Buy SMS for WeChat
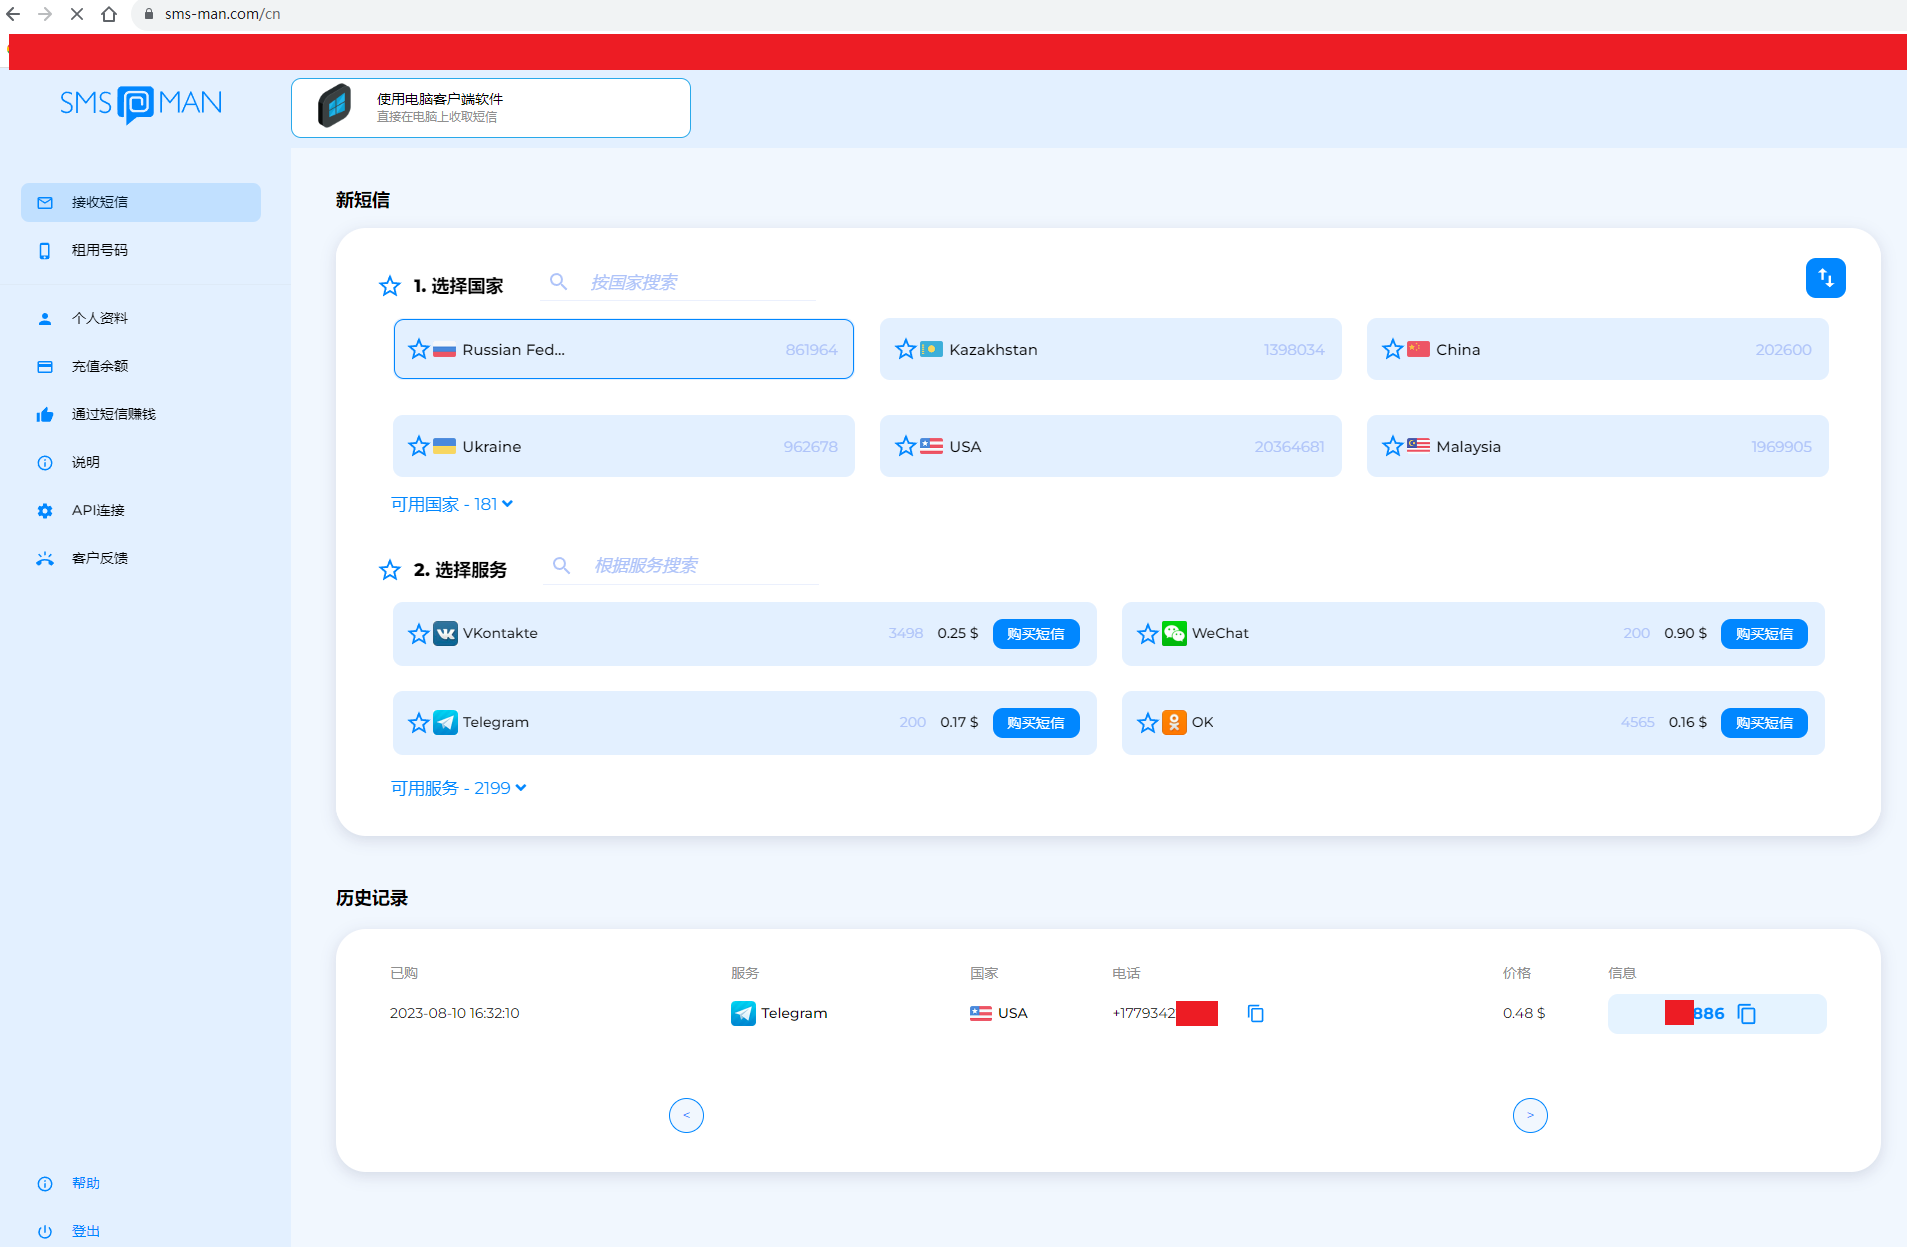Viewport: 1907px width, 1247px height. [x=1764, y=634]
